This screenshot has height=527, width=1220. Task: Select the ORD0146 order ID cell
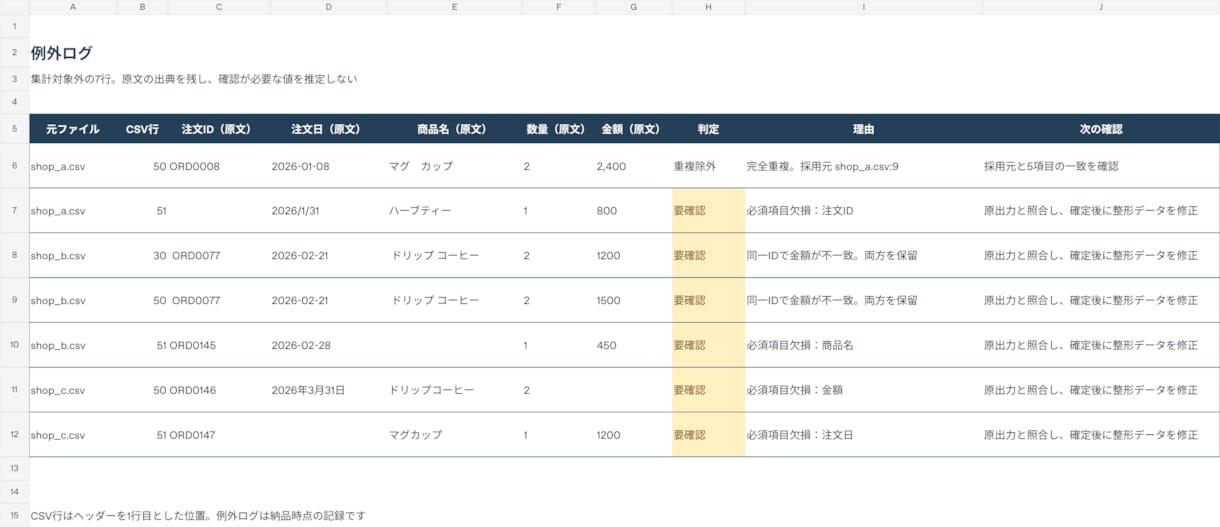click(219, 390)
